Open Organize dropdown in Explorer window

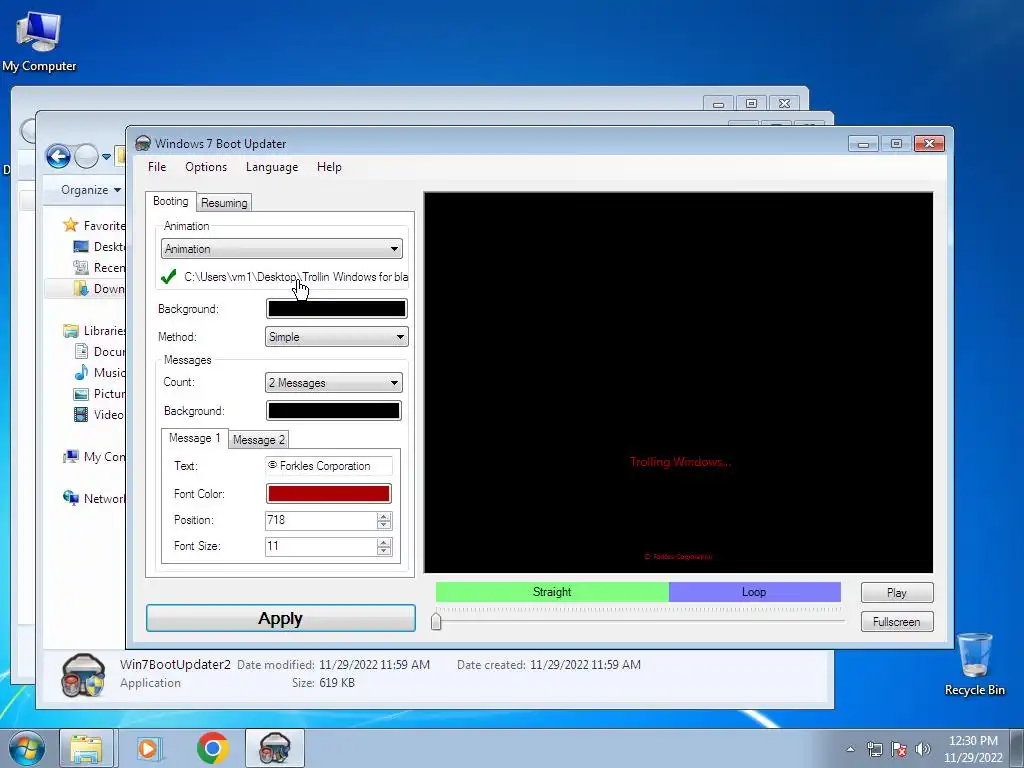pyautogui.click(x=91, y=190)
